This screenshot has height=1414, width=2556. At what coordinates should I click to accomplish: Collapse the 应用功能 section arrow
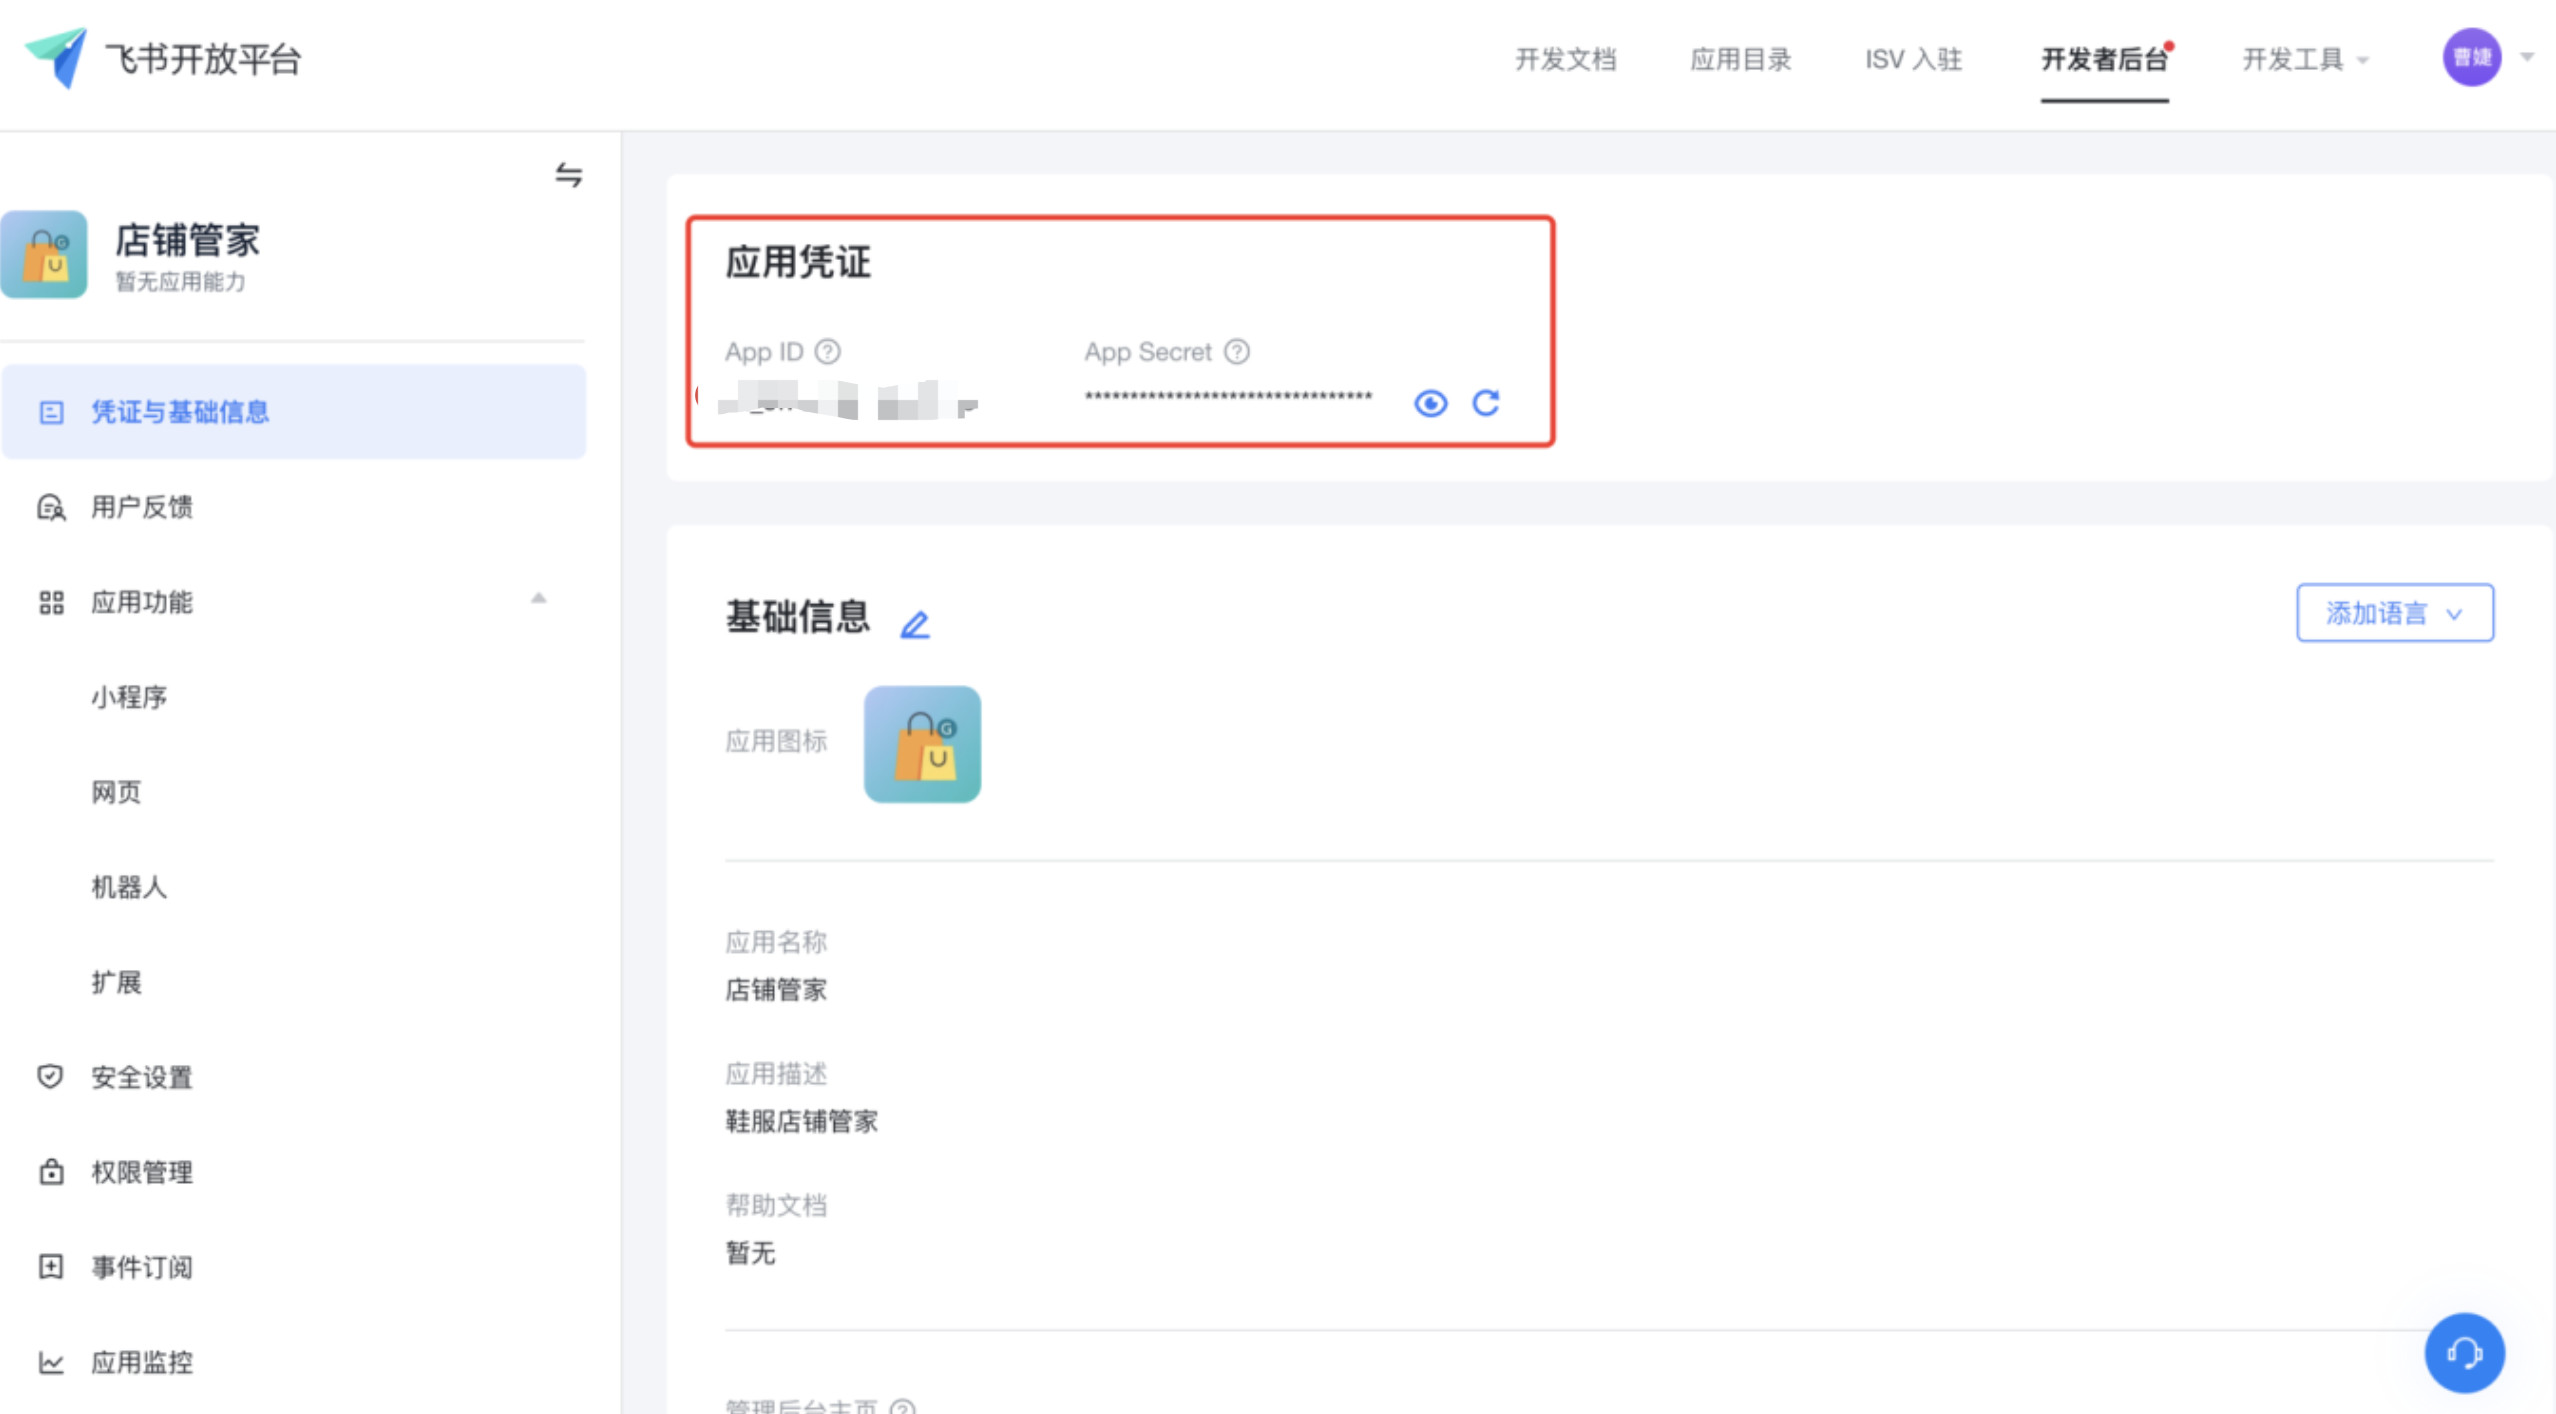539,599
